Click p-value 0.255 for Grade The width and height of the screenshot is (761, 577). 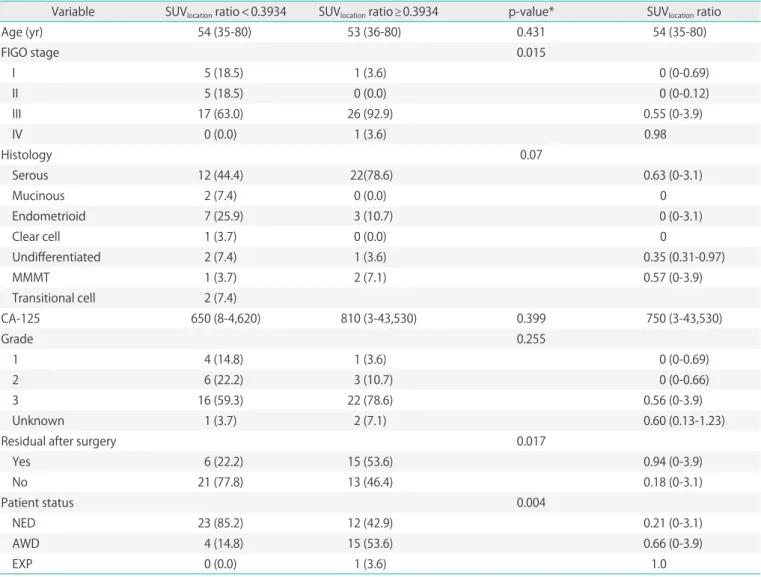click(531, 339)
